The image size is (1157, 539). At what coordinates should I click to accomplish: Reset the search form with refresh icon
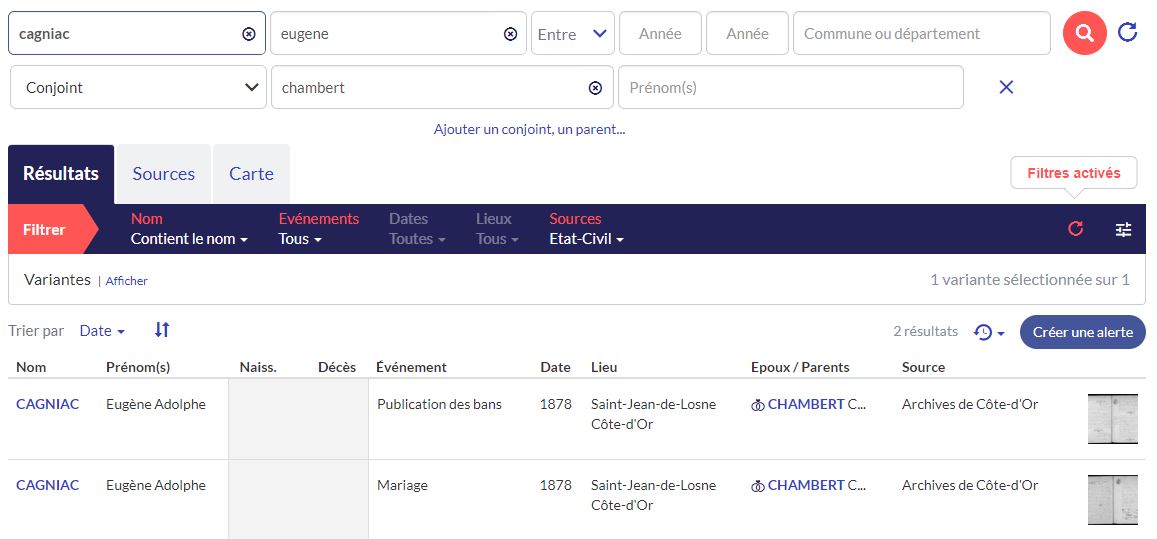[1127, 33]
